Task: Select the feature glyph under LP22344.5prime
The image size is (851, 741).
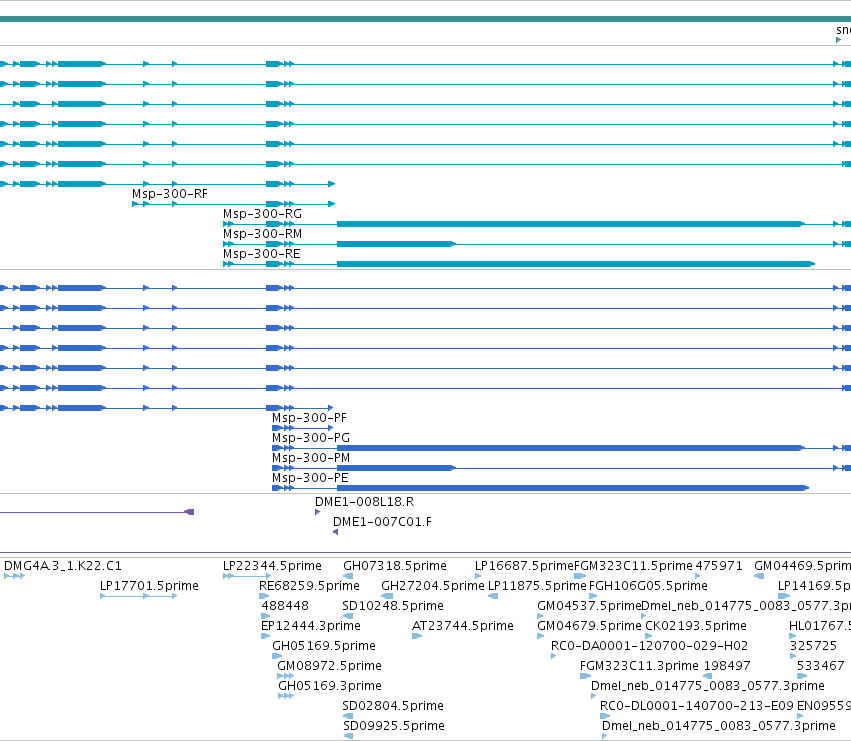Action: click(247, 576)
